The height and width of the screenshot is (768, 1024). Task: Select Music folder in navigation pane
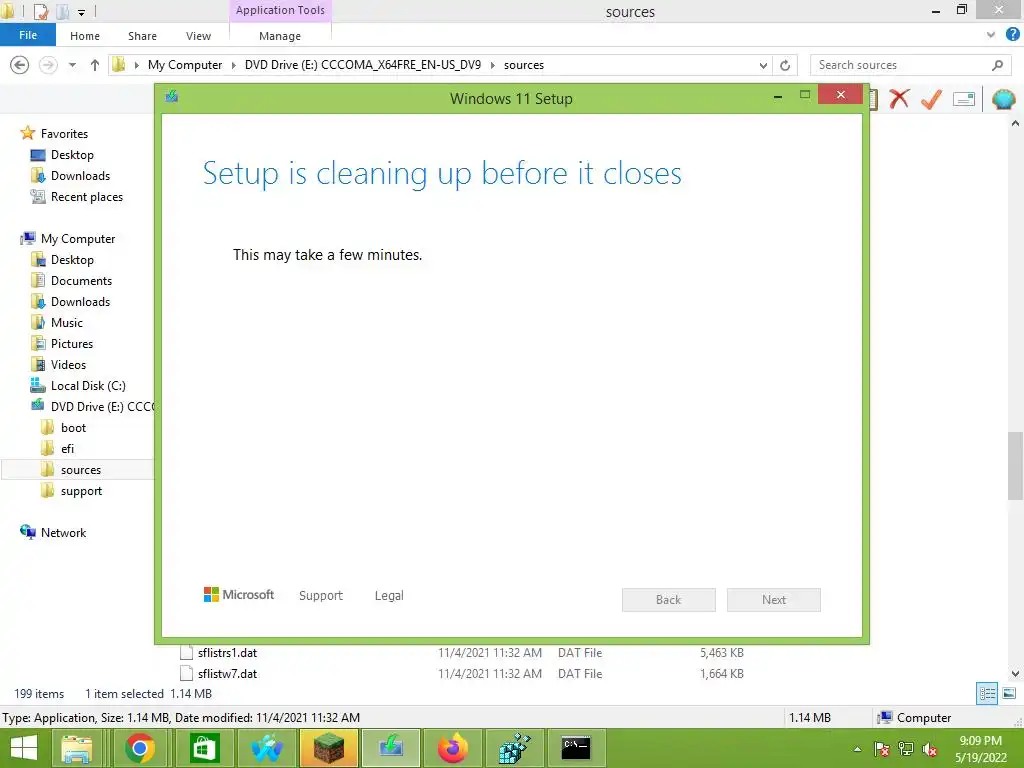67,323
